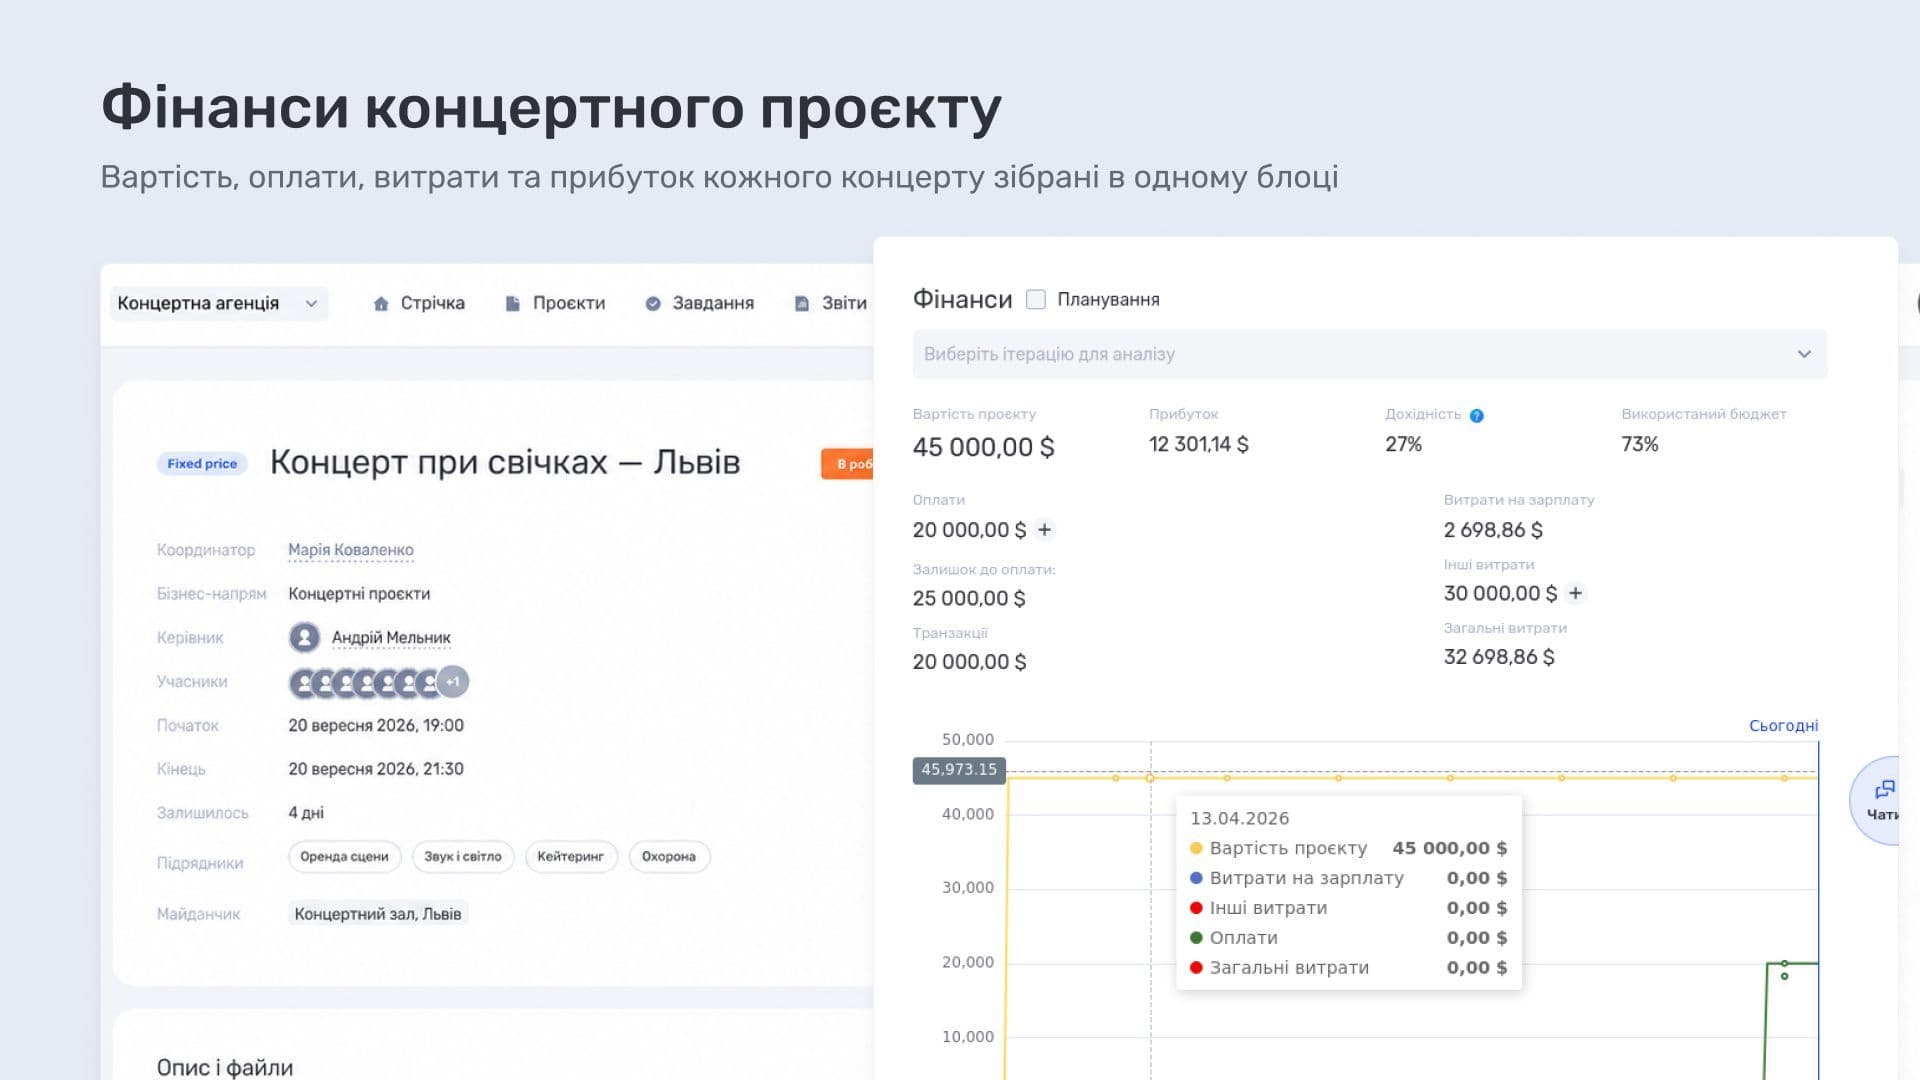
Task: Click the Загальні витрати value 32 698,86 $
Action: coord(1499,657)
